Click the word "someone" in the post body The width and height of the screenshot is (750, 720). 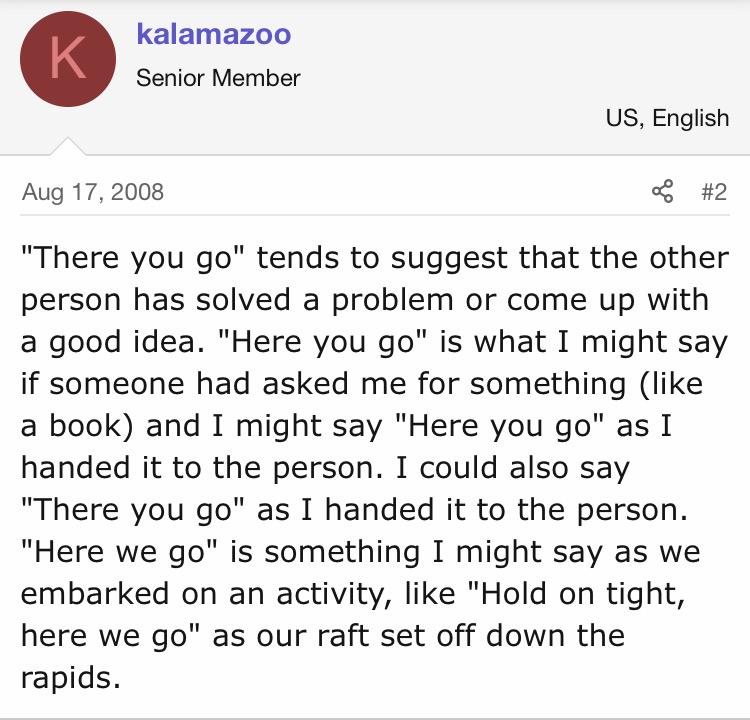point(116,384)
